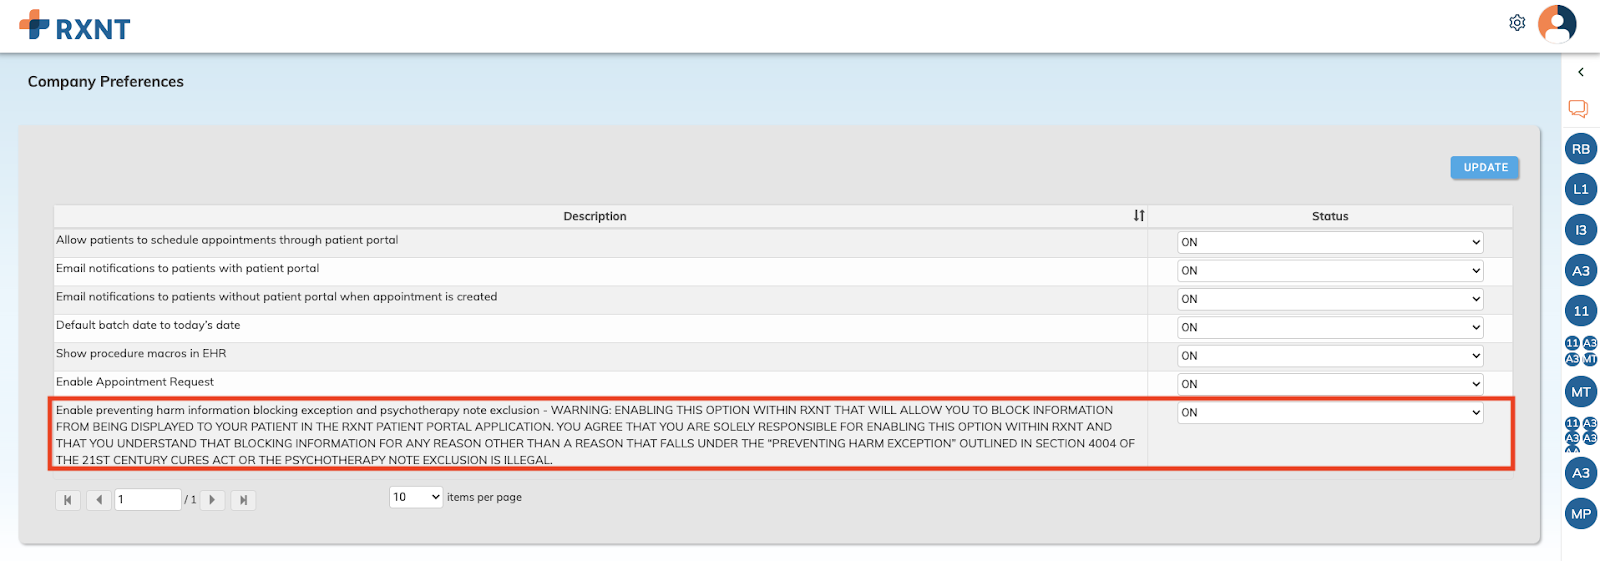Image resolution: width=1600 pixels, height=561 pixels.
Task: Click the user profile avatar
Action: pos(1557,24)
